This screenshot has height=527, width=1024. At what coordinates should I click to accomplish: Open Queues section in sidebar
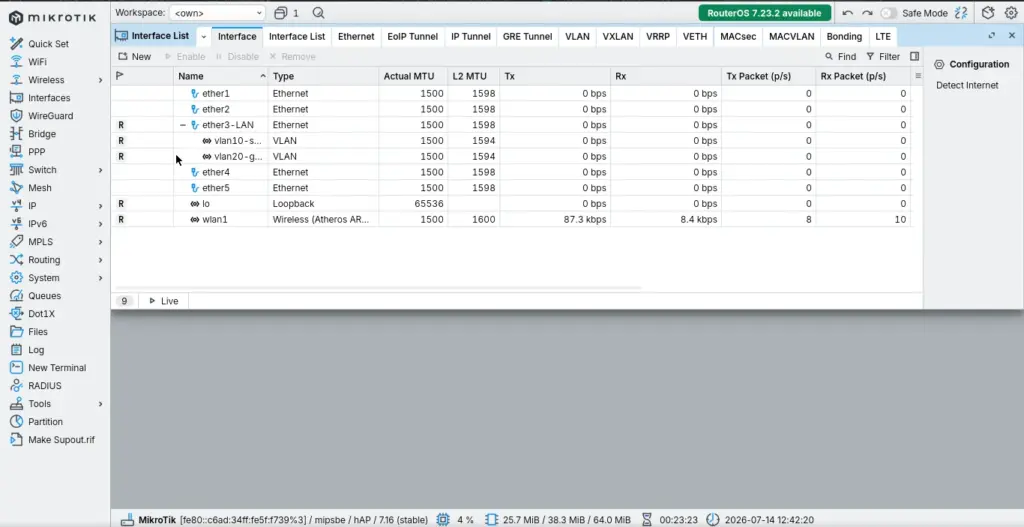click(44, 296)
